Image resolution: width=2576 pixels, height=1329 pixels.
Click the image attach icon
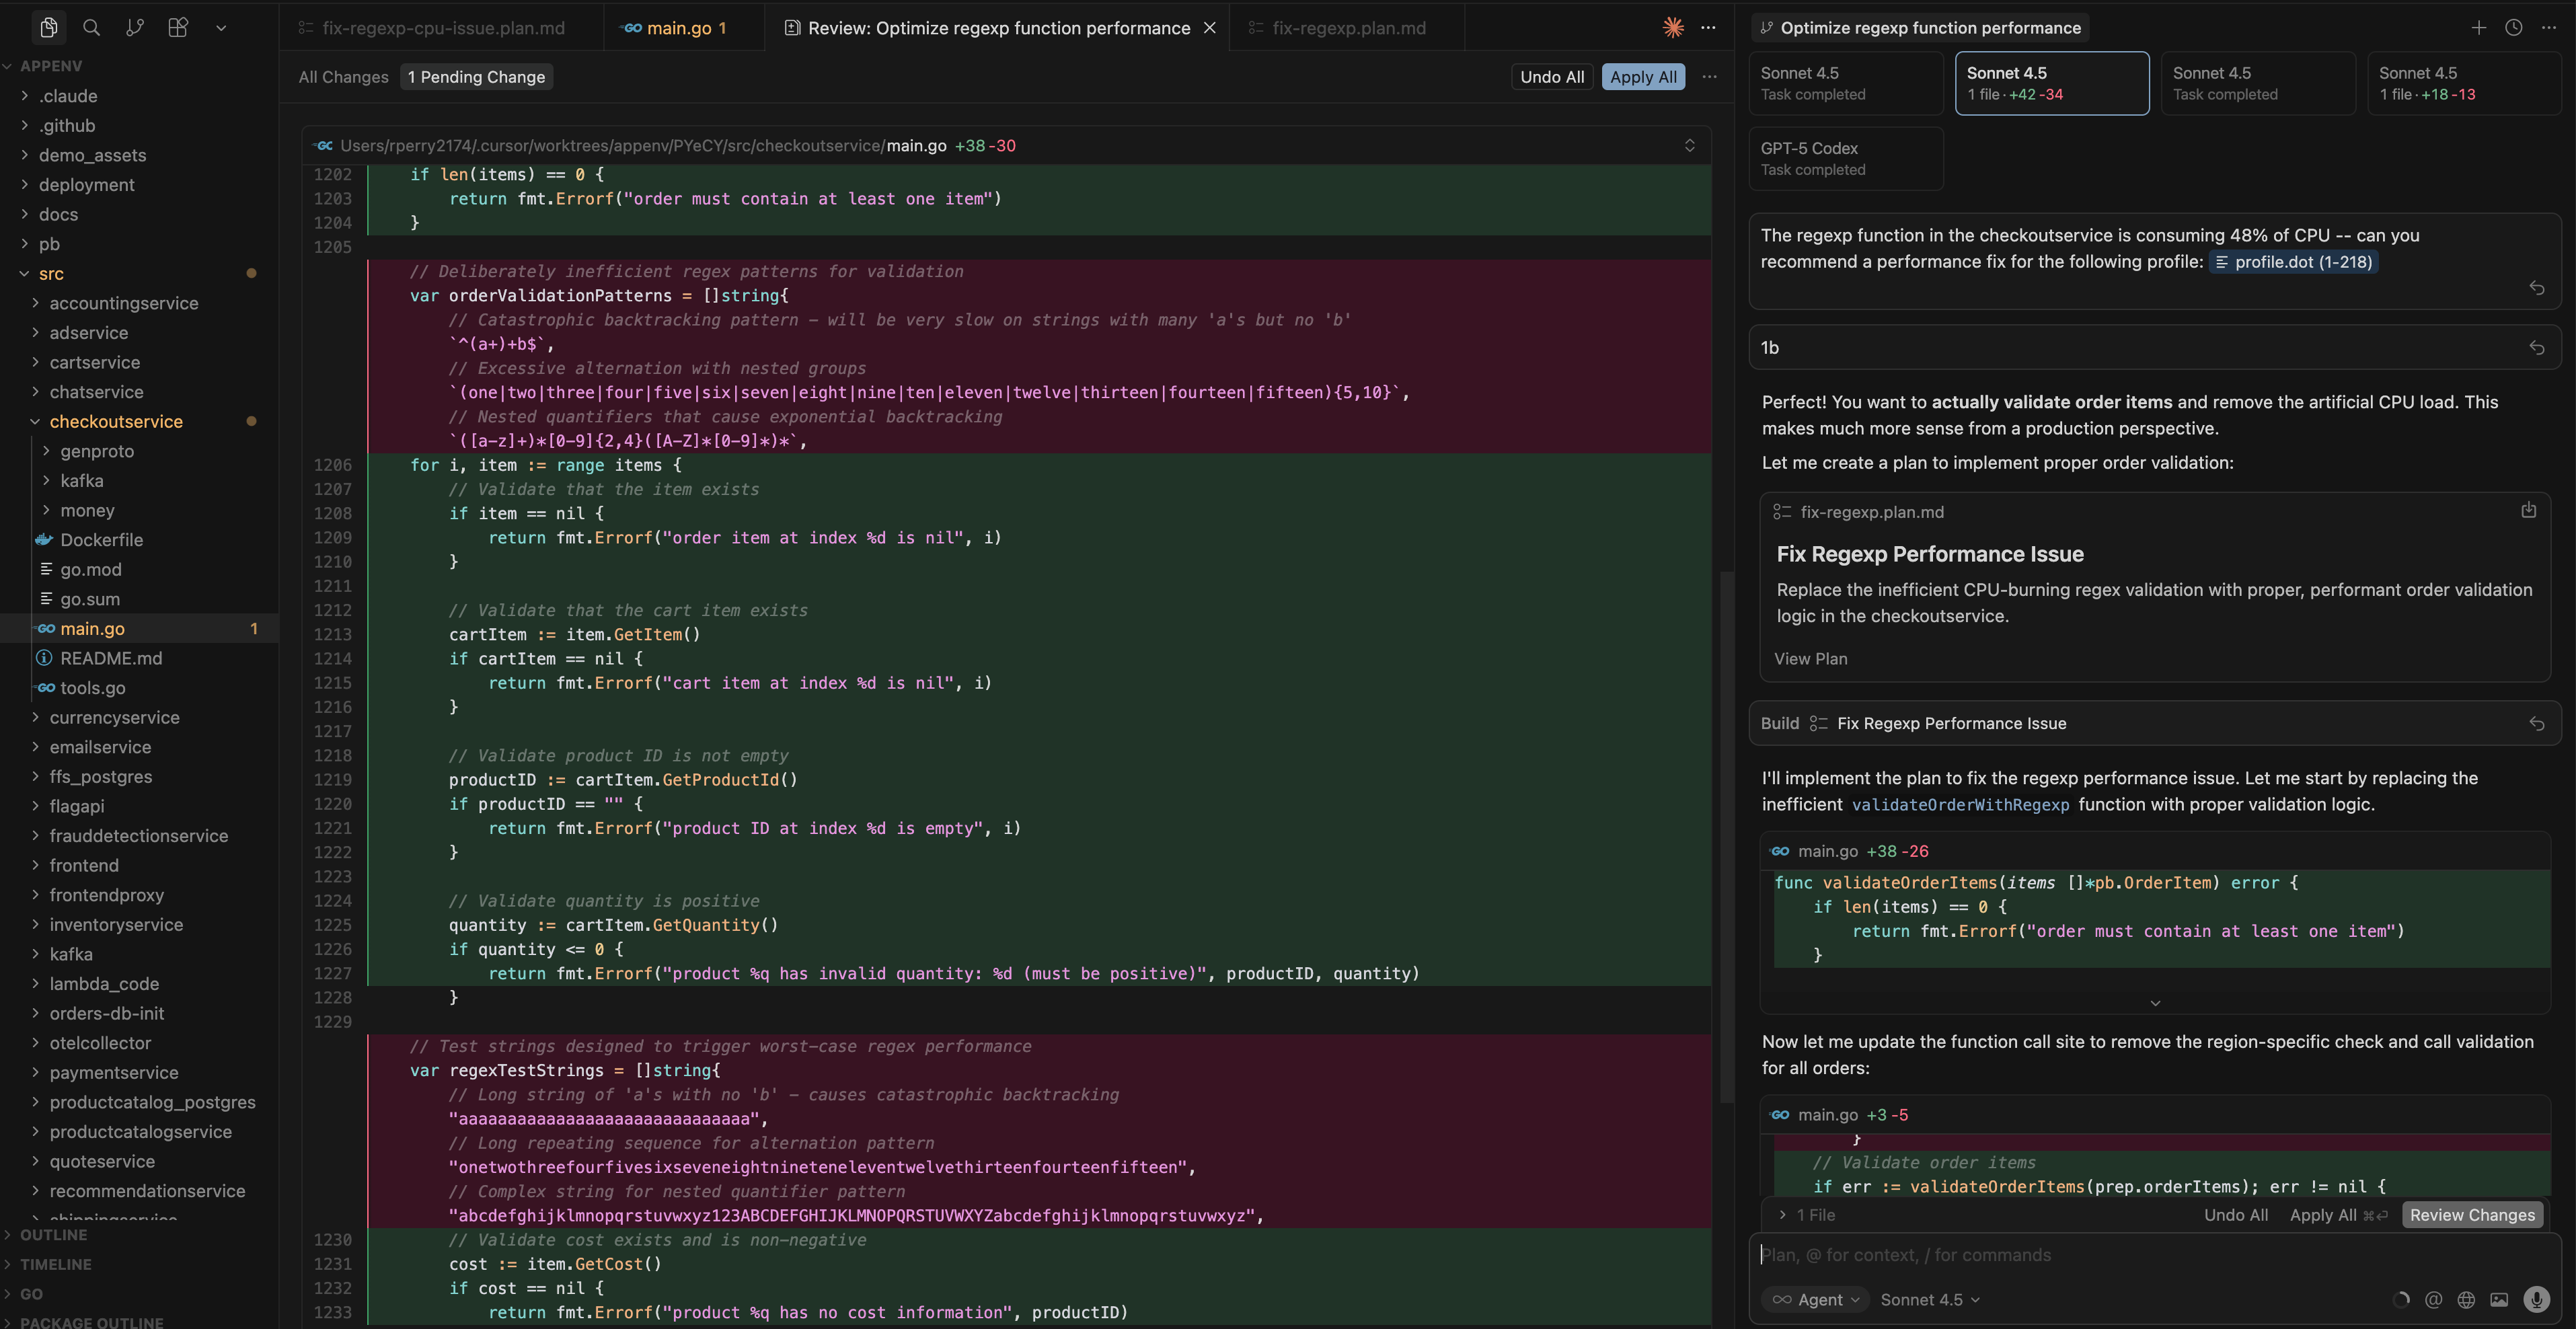[2499, 1299]
